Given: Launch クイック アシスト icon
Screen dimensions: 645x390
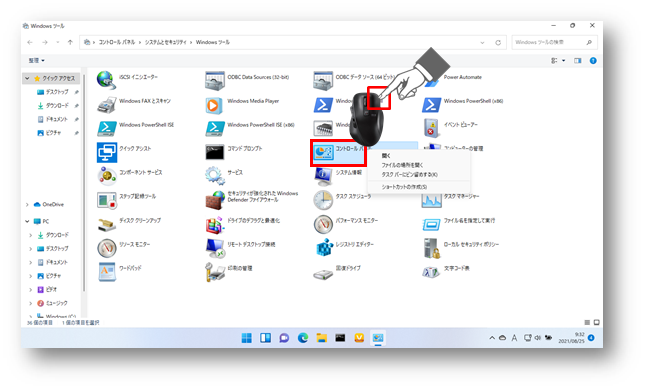Looking at the screenshot, I should coord(107,152).
